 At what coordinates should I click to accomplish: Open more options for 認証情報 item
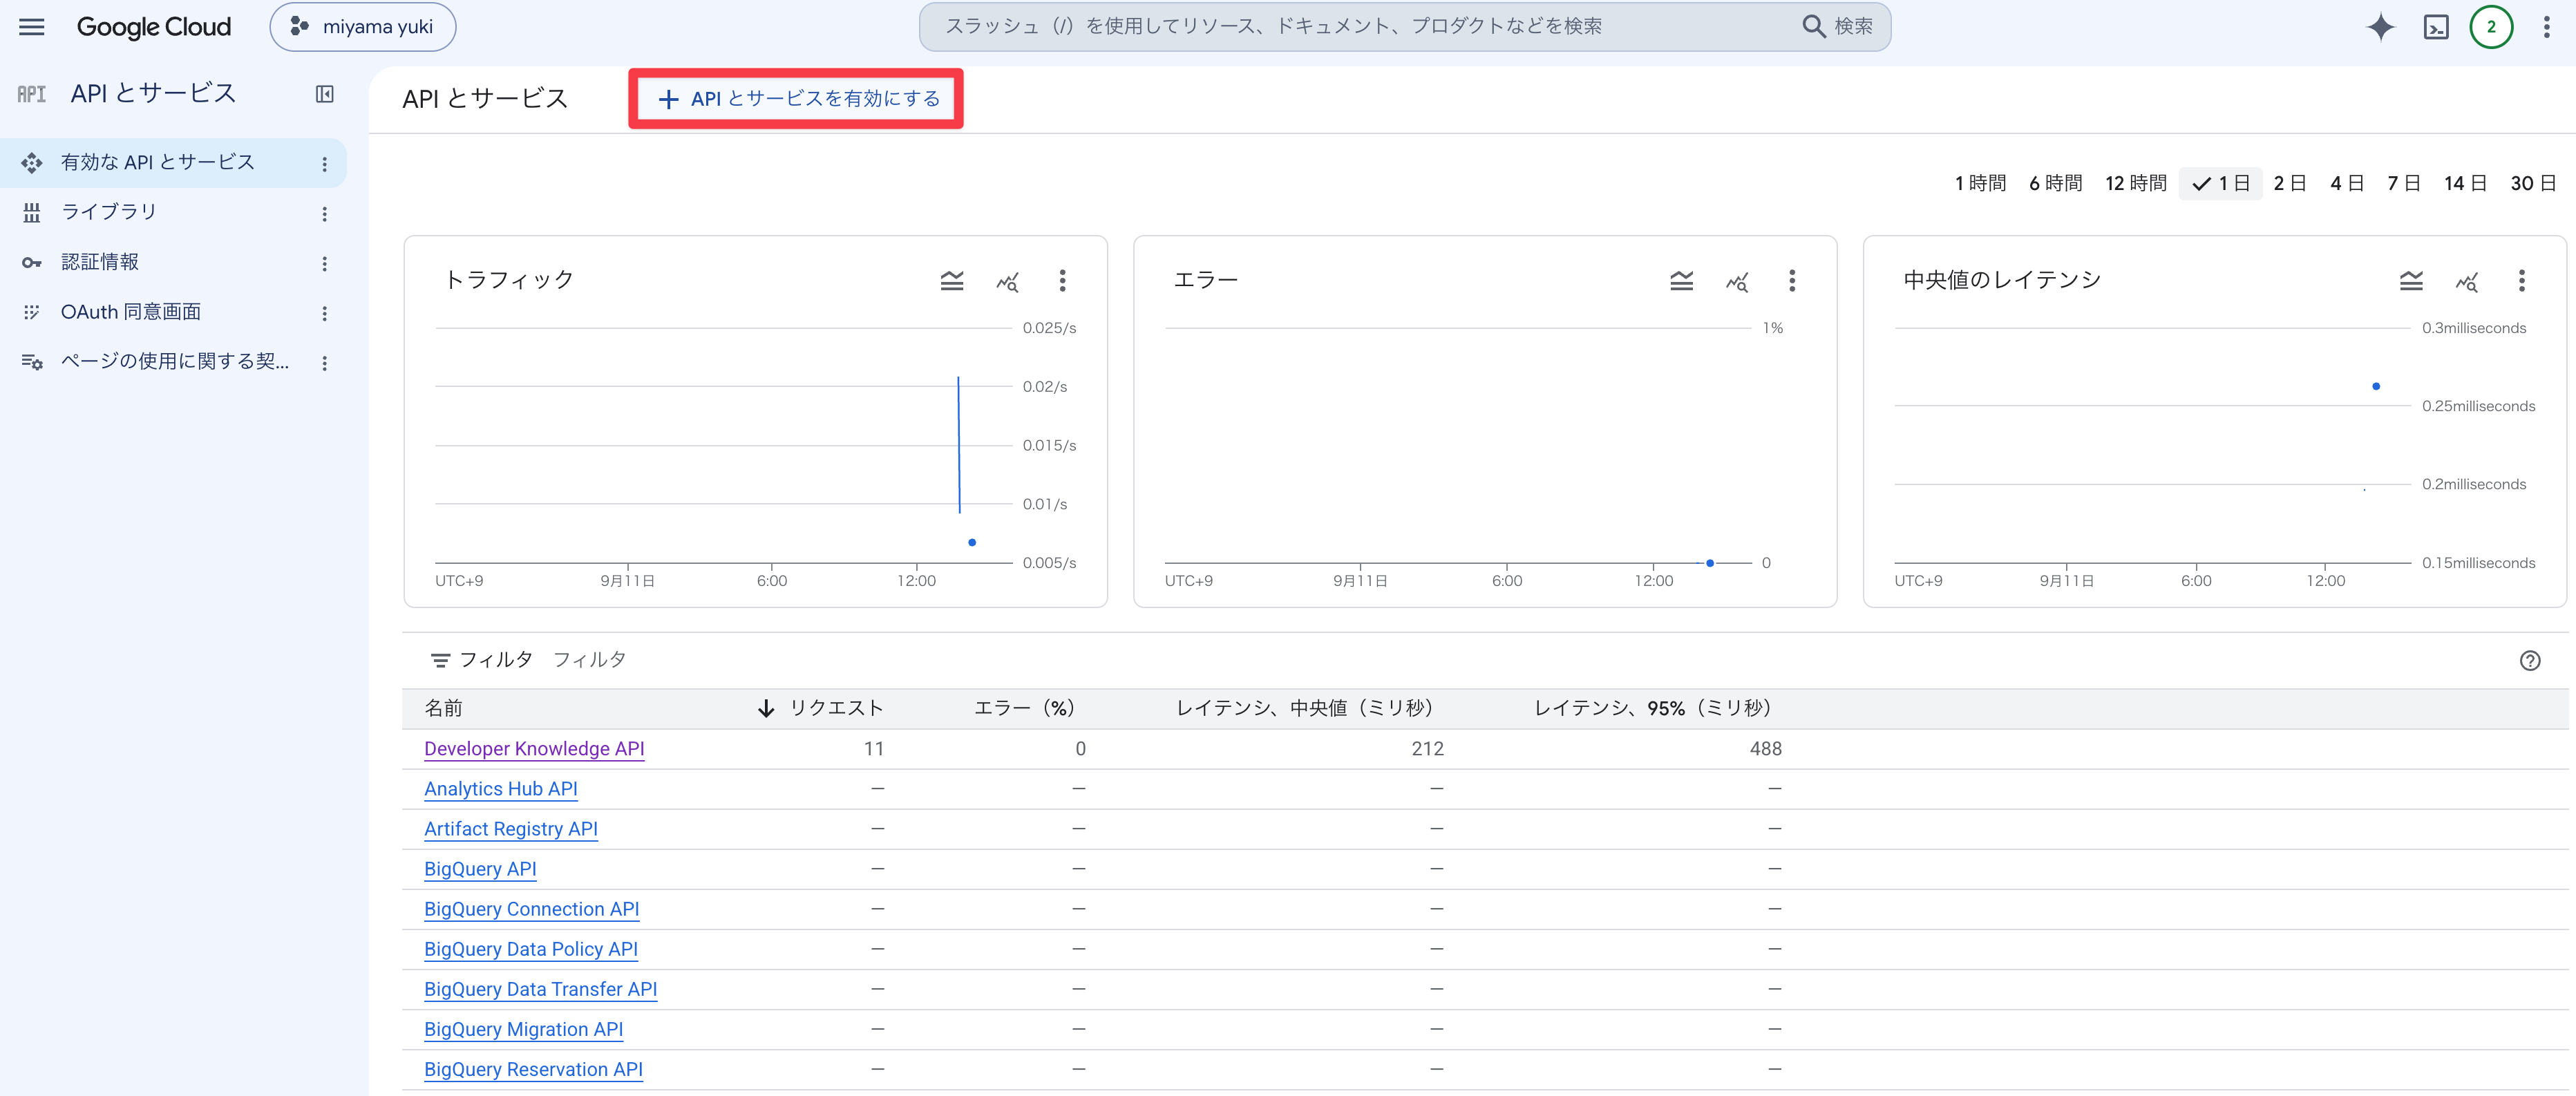324,264
